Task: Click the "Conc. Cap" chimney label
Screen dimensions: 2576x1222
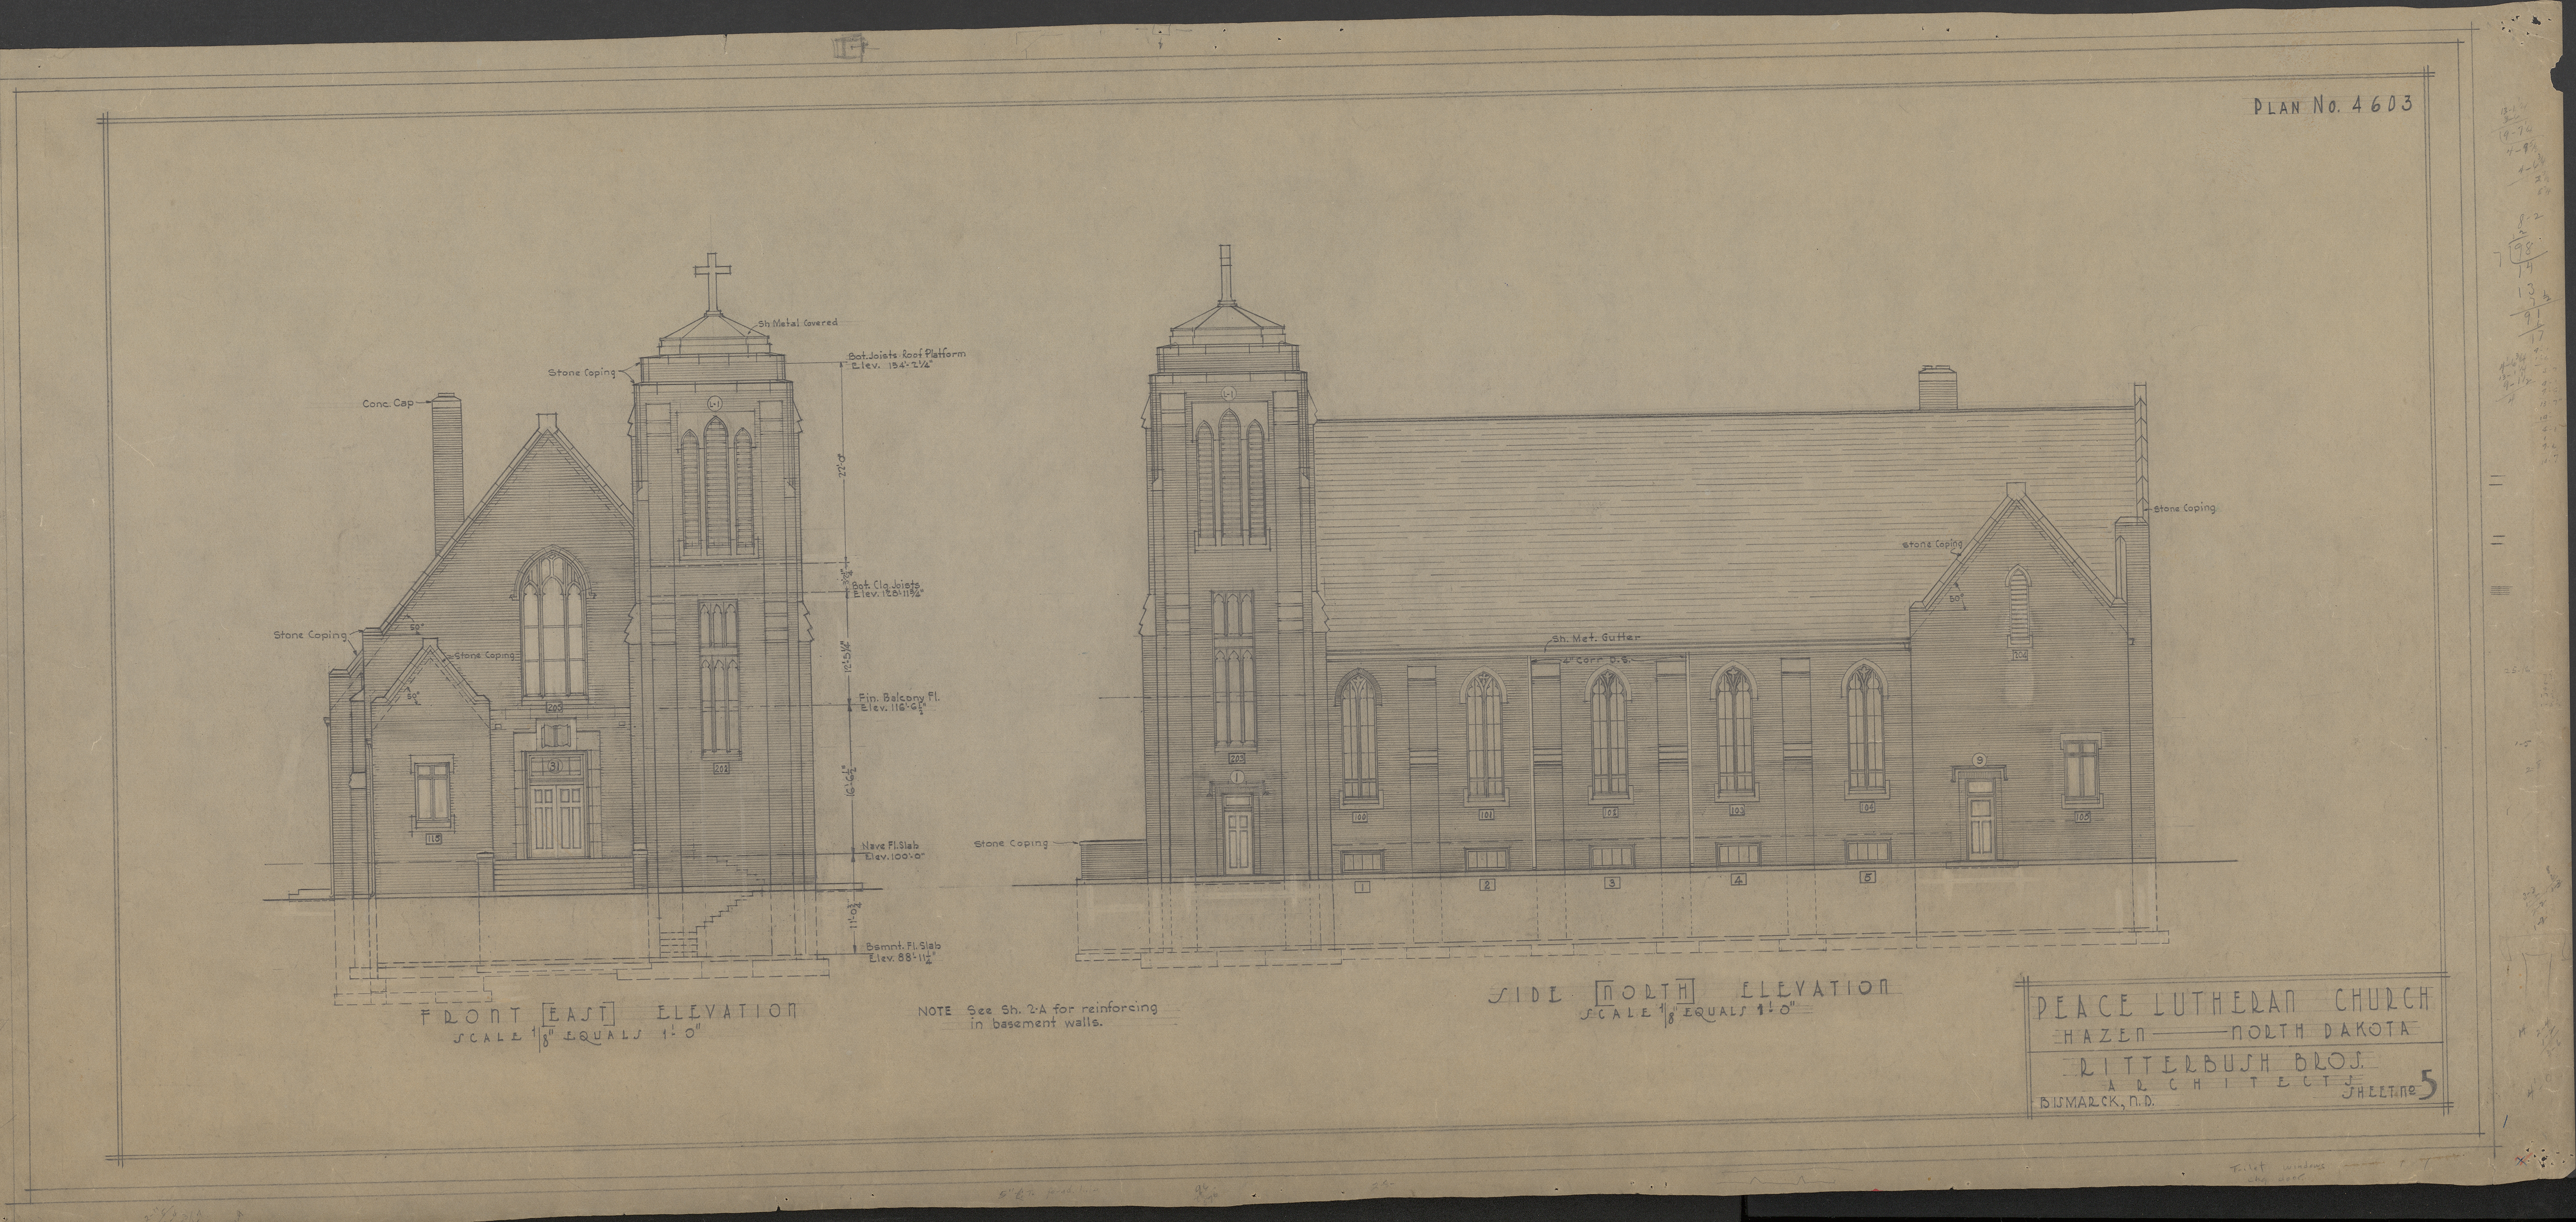Action: click(x=387, y=404)
